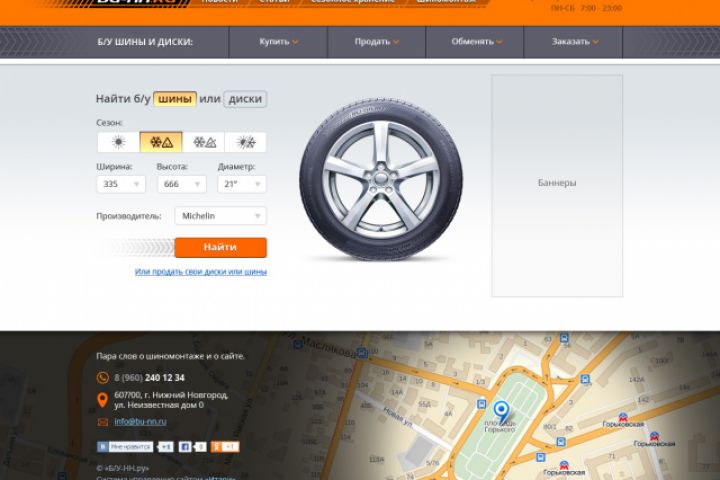Follow the «Или продать свои диски или шины» link
This screenshot has width=720, height=480.
[201, 271]
